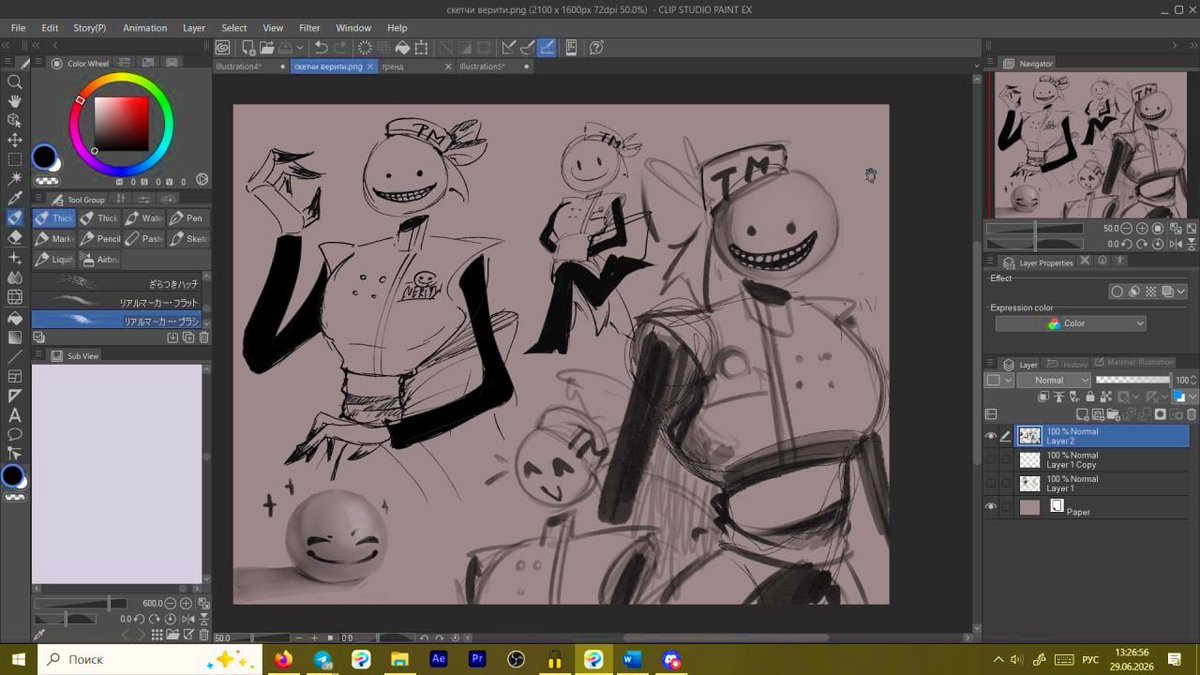The width and height of the screenshot is (1200, 675).
Task: Select the Balloon tool
Action: coord(15,434)
